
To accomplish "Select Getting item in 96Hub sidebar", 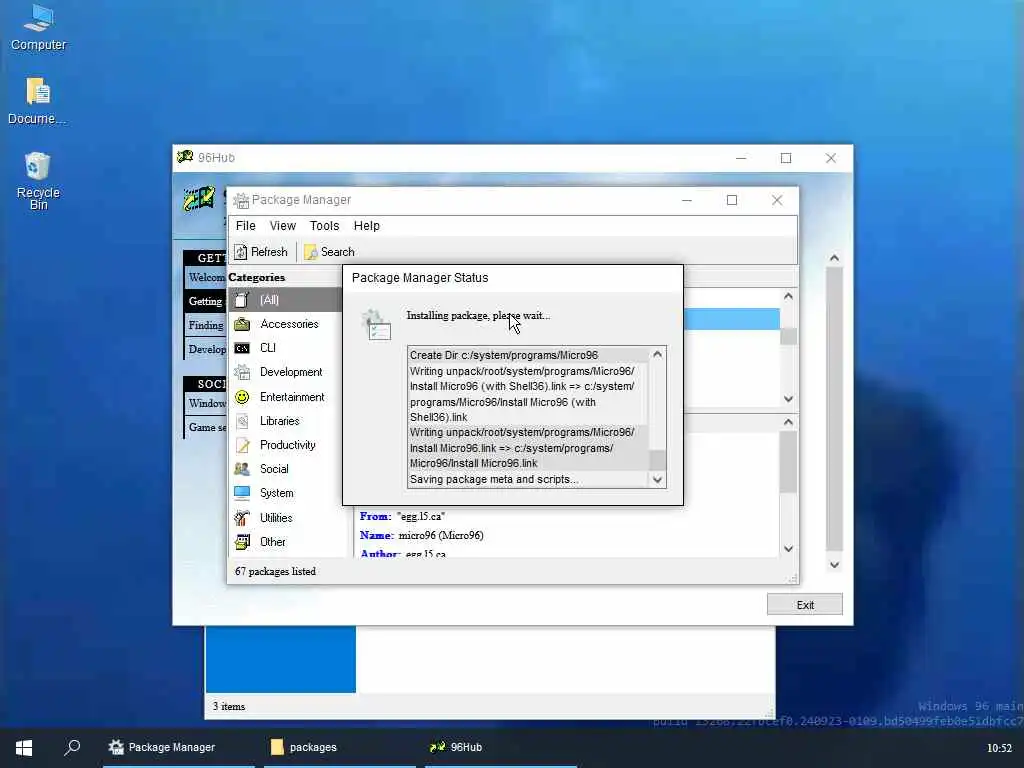I will (x=206, y=301).
